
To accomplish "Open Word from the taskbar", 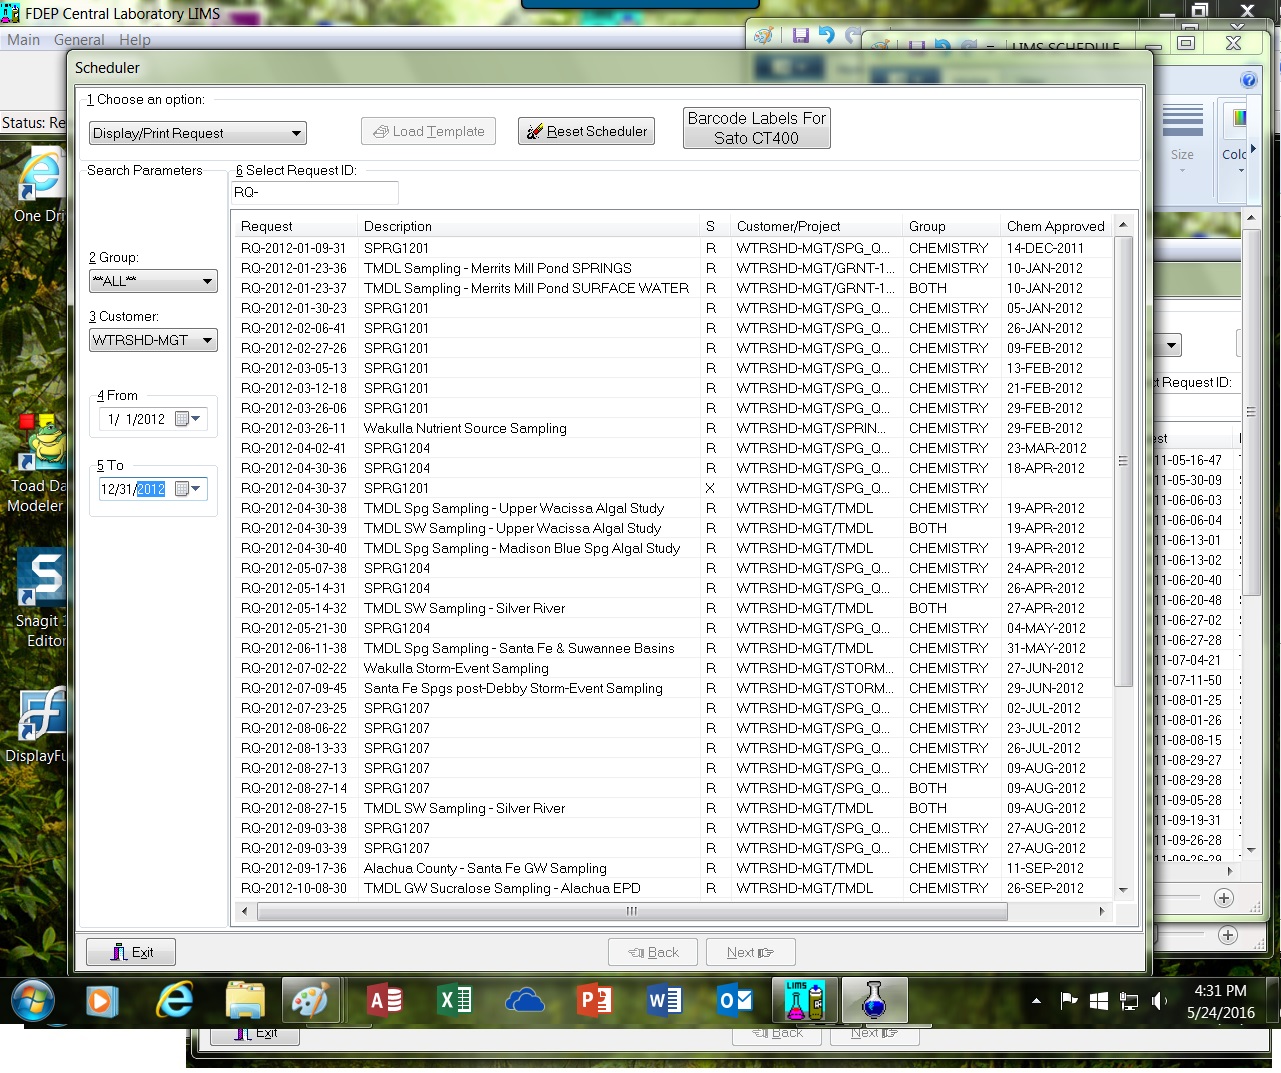I will (665, 1000).
